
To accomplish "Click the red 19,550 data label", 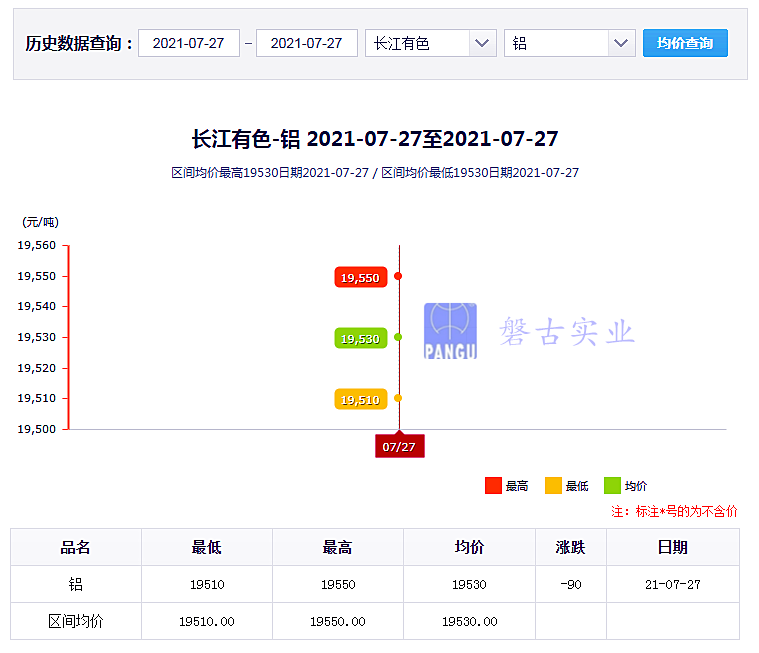I will [360, 278].
